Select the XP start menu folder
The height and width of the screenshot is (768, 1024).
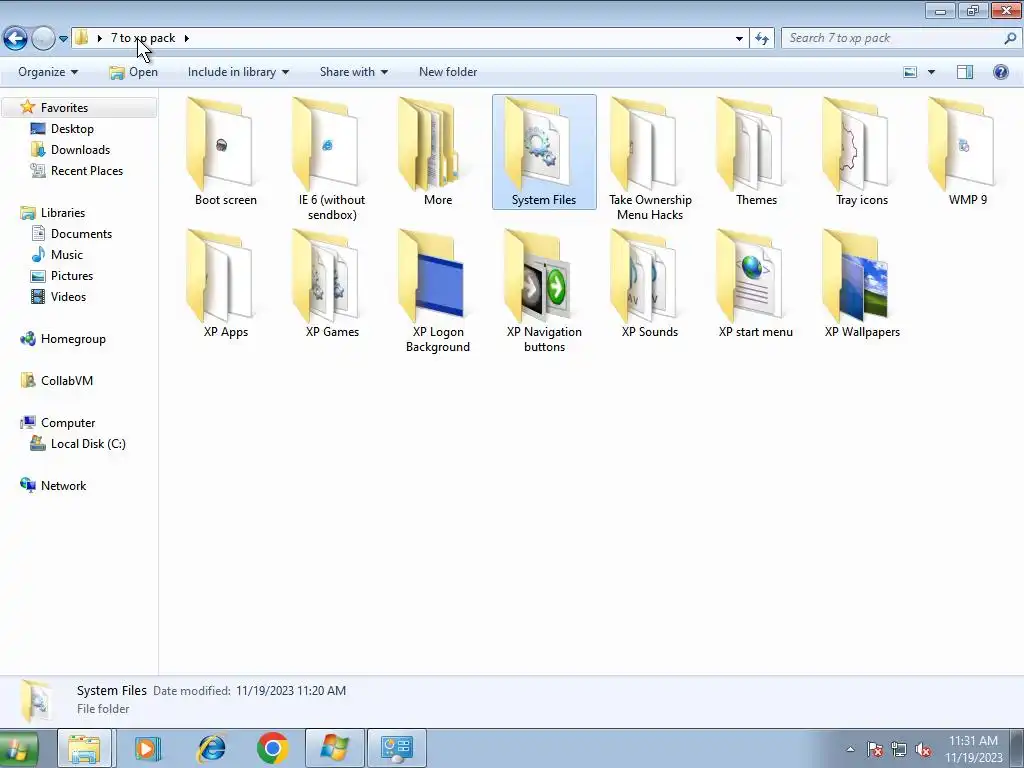756,283
